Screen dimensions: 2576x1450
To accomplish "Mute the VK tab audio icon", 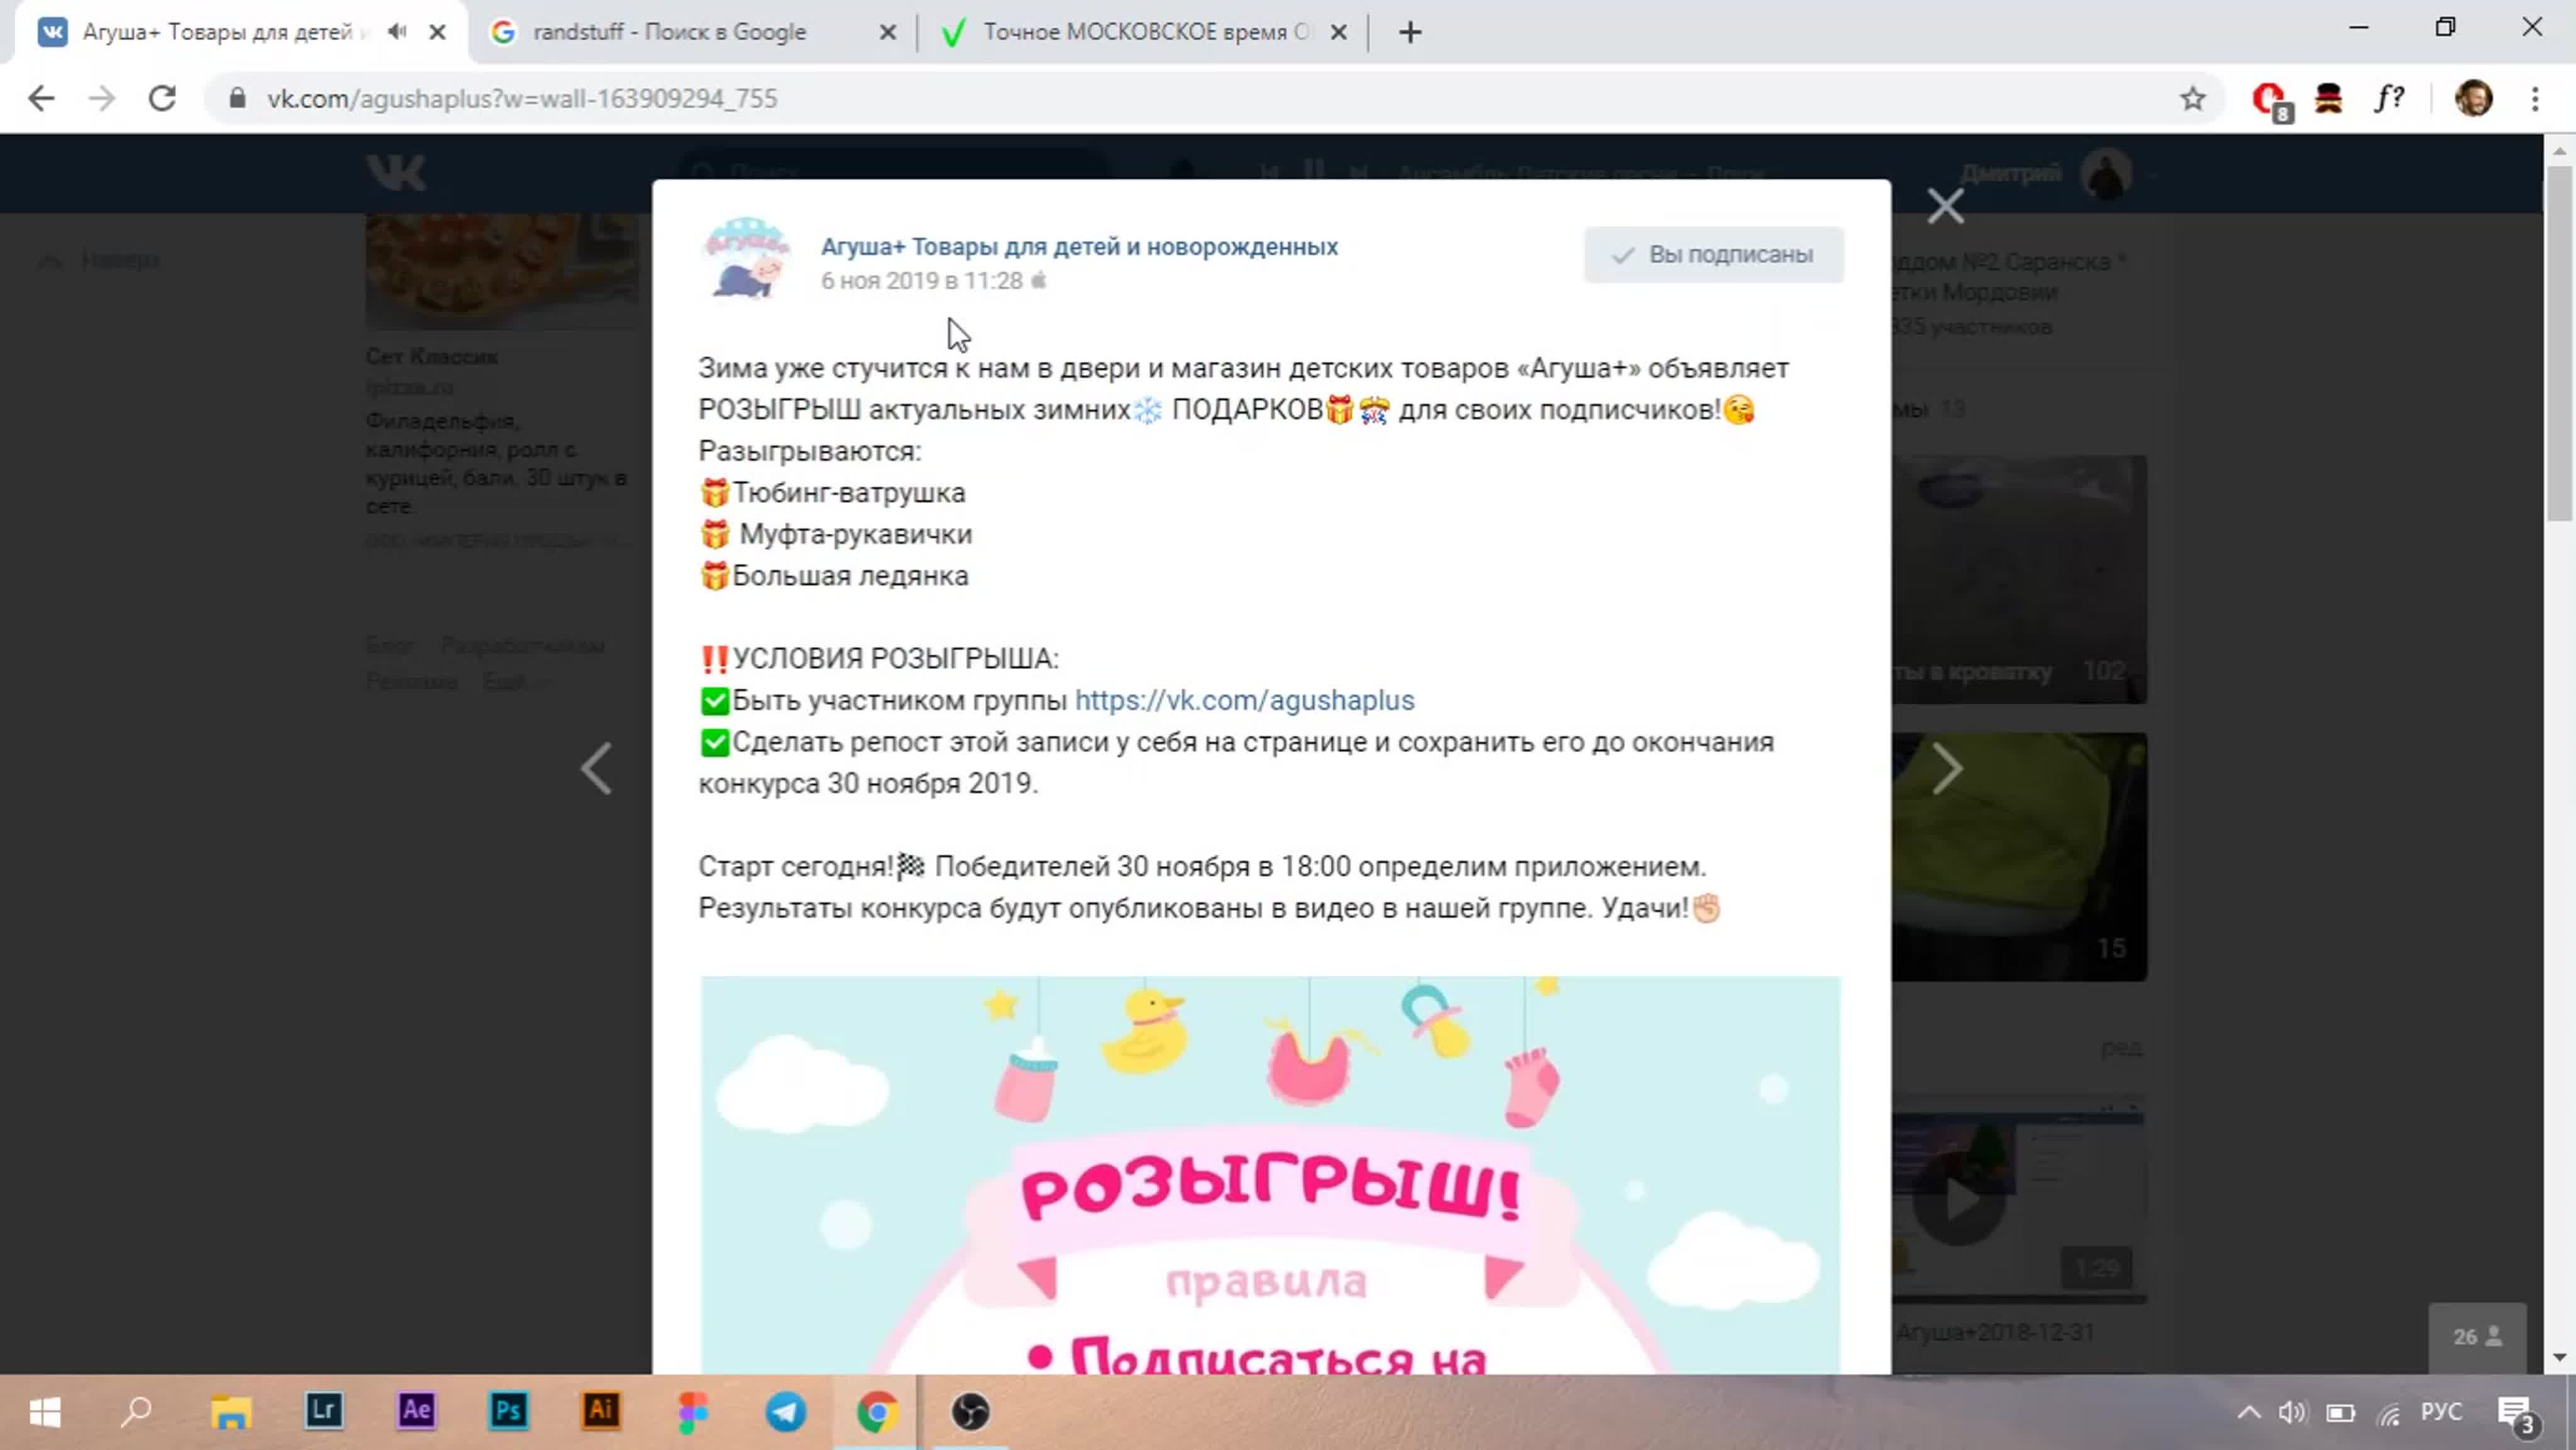I will coord(397,32).
